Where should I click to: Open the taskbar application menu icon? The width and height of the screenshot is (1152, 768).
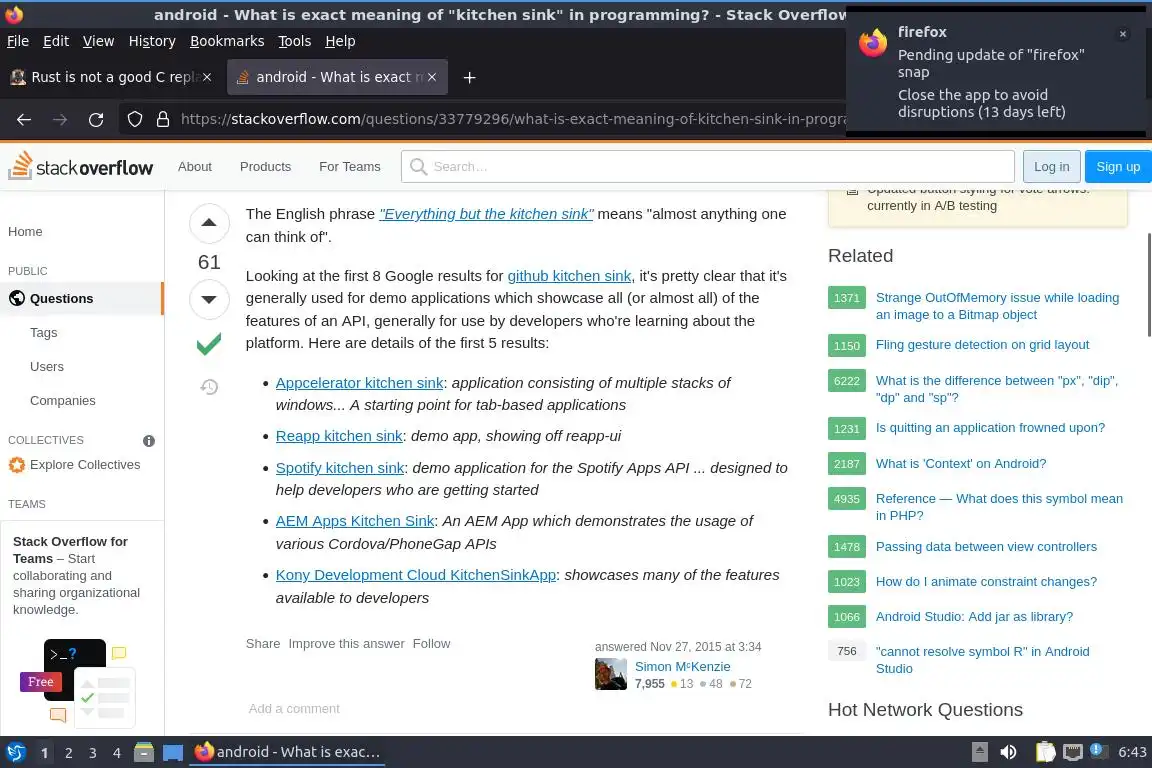click(x=15, y=753)
